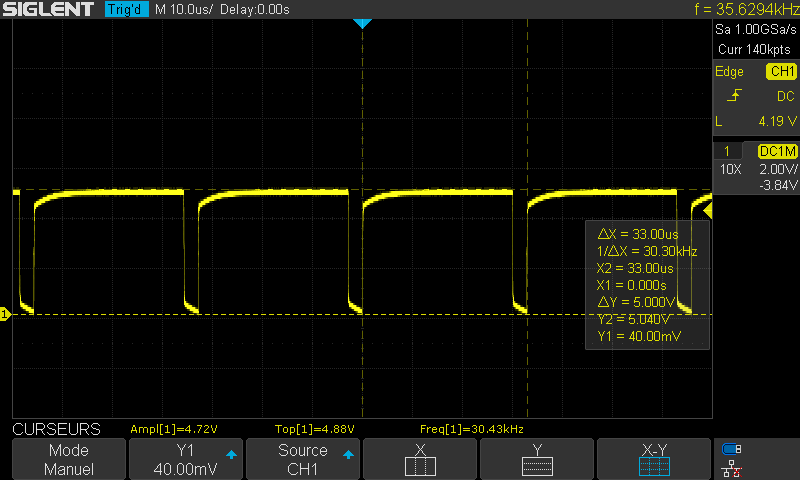The height and width of the screenshot is (480, 800).
Task: Select the channel 1 tab
Action: pyautogui.click(x=727, y=150)
